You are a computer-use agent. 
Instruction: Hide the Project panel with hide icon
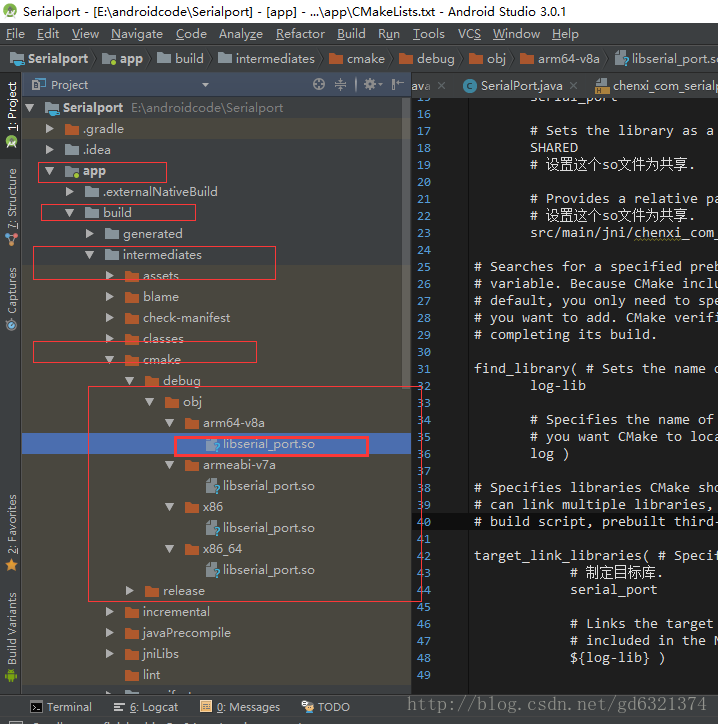tap(397, 84)
